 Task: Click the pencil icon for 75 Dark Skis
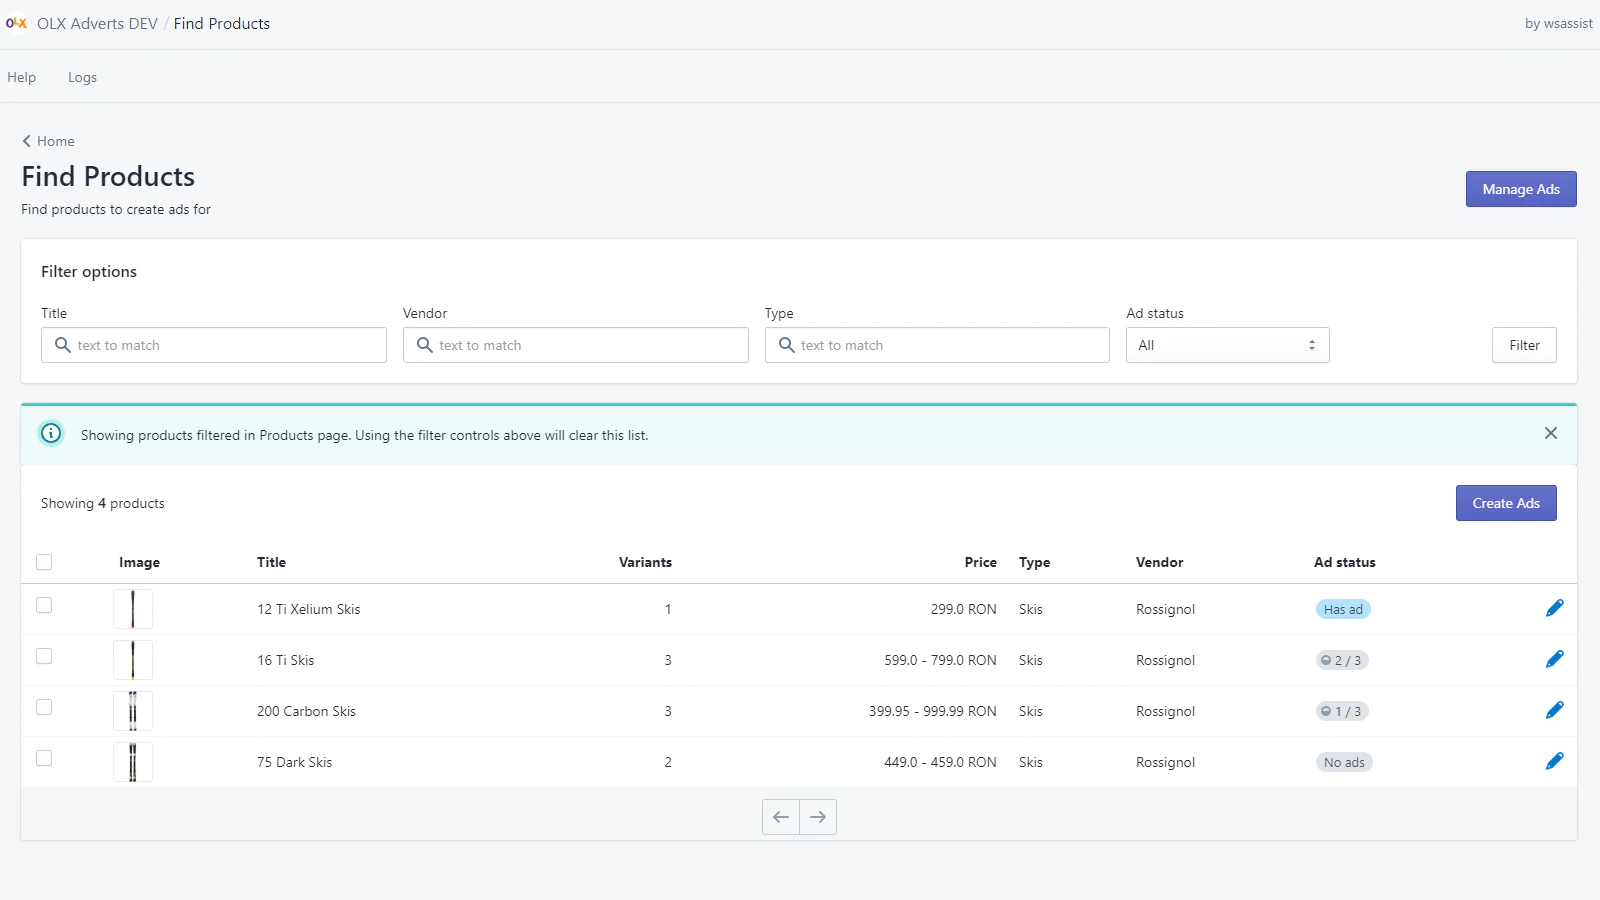1554,761
